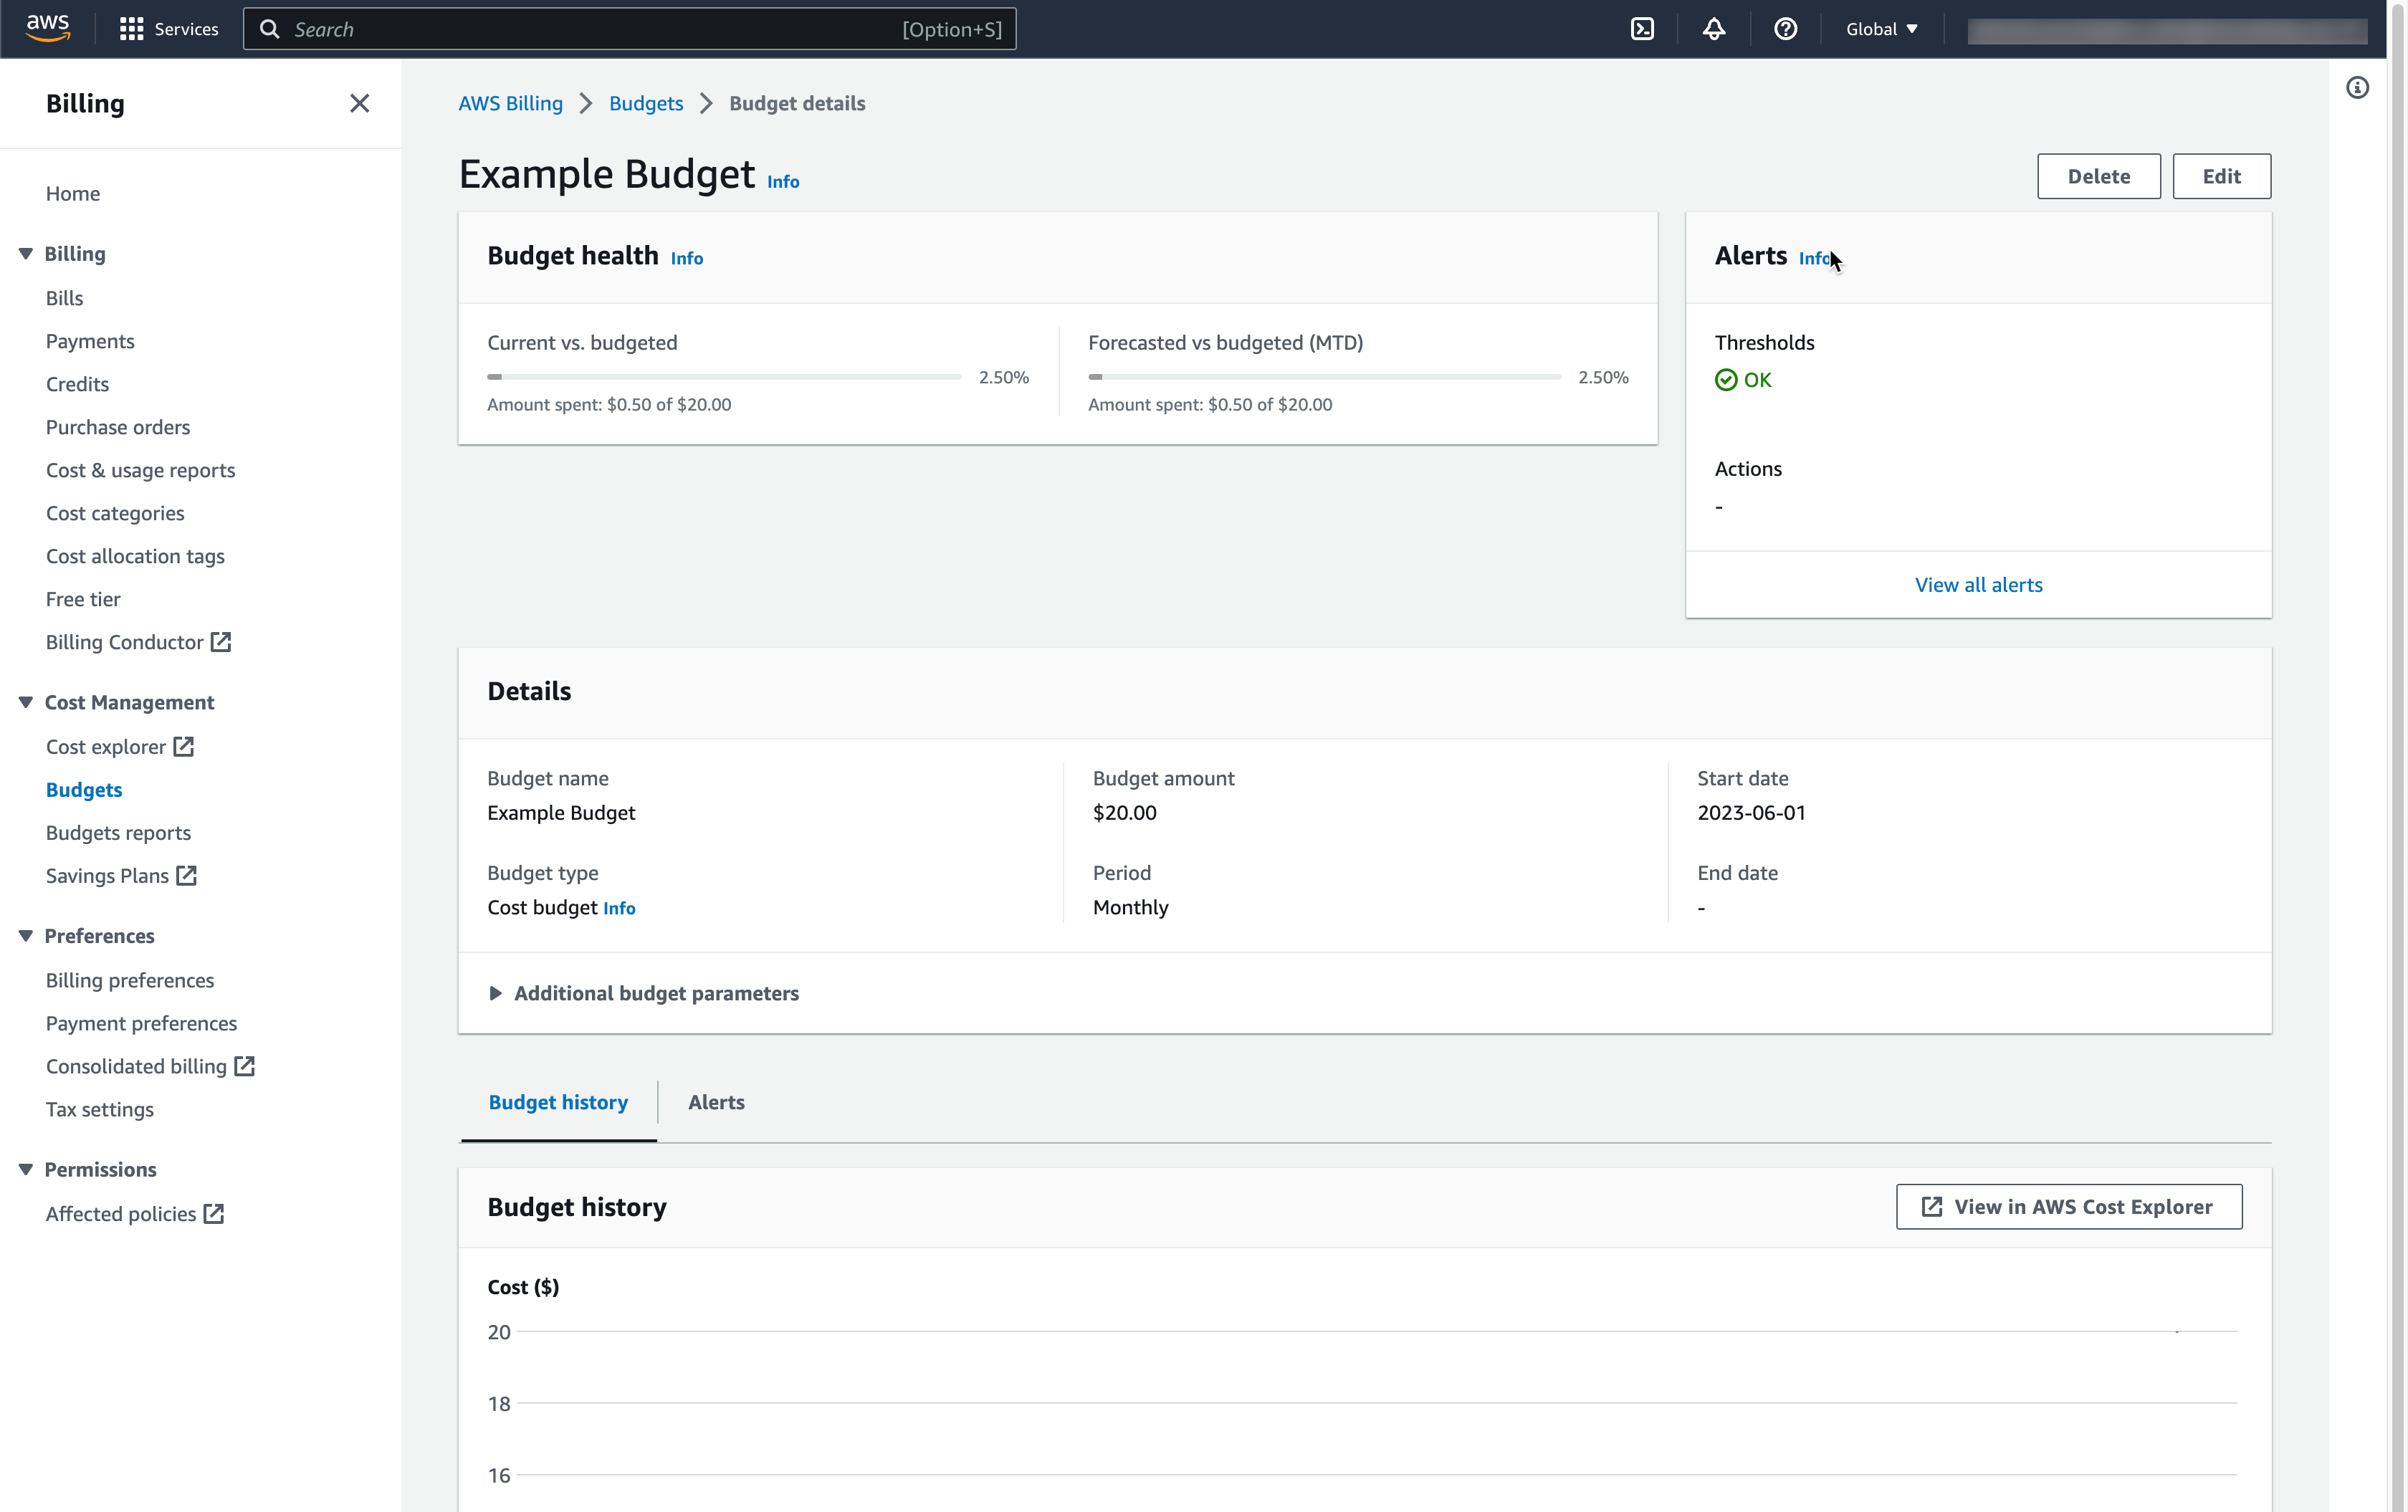Switch to the Alerts tab

pyautogui.click(x=716, y=1102)
